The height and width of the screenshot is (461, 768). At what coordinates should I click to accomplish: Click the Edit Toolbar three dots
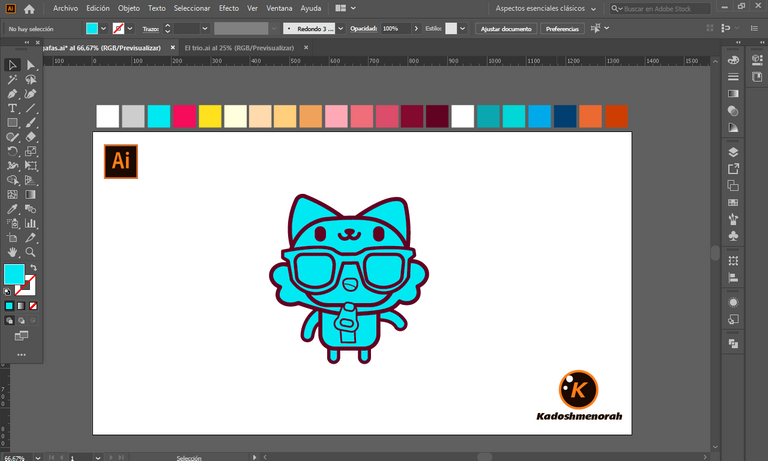pyautogui.click(x=21, y=355)
